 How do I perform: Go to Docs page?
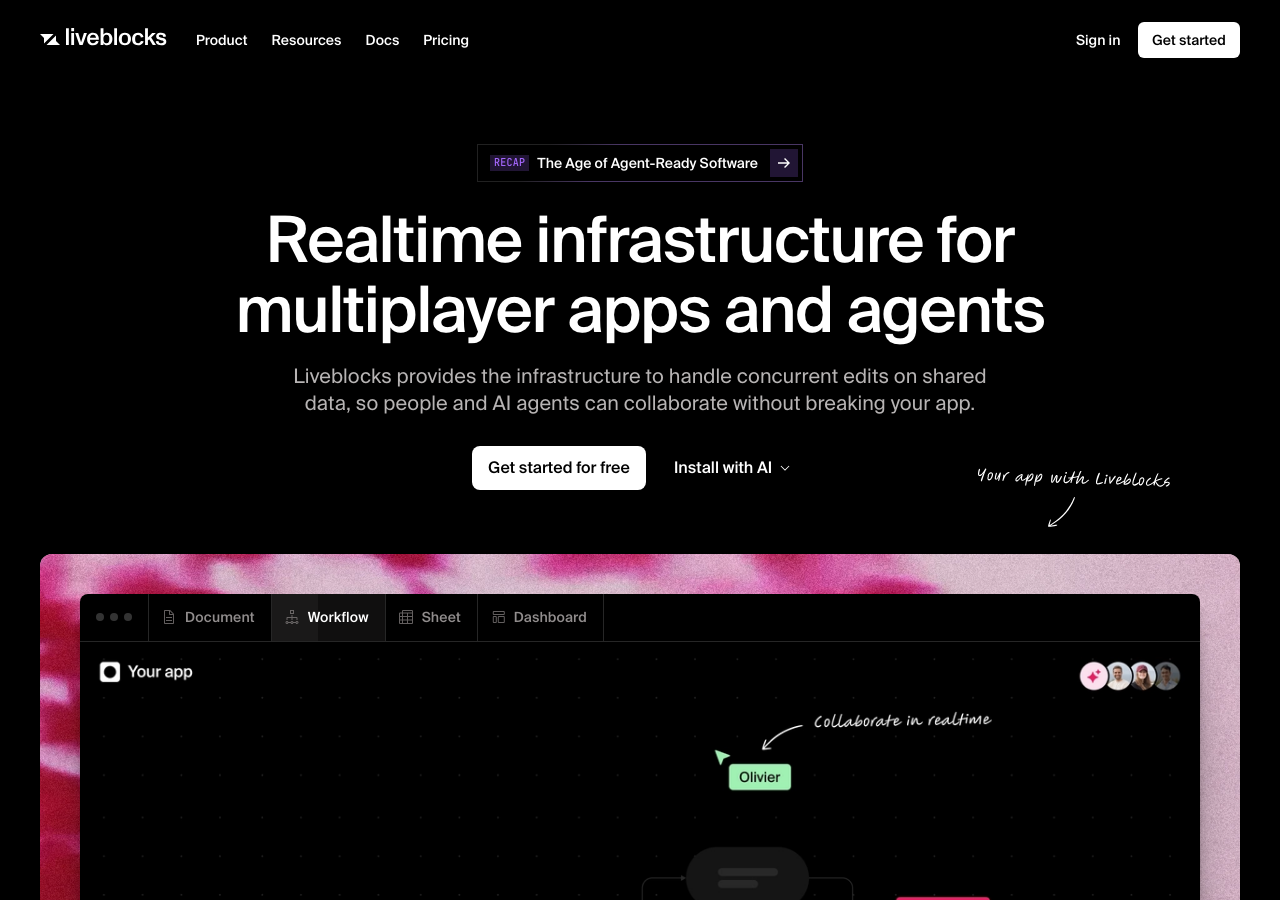click(x=382, y=40)
